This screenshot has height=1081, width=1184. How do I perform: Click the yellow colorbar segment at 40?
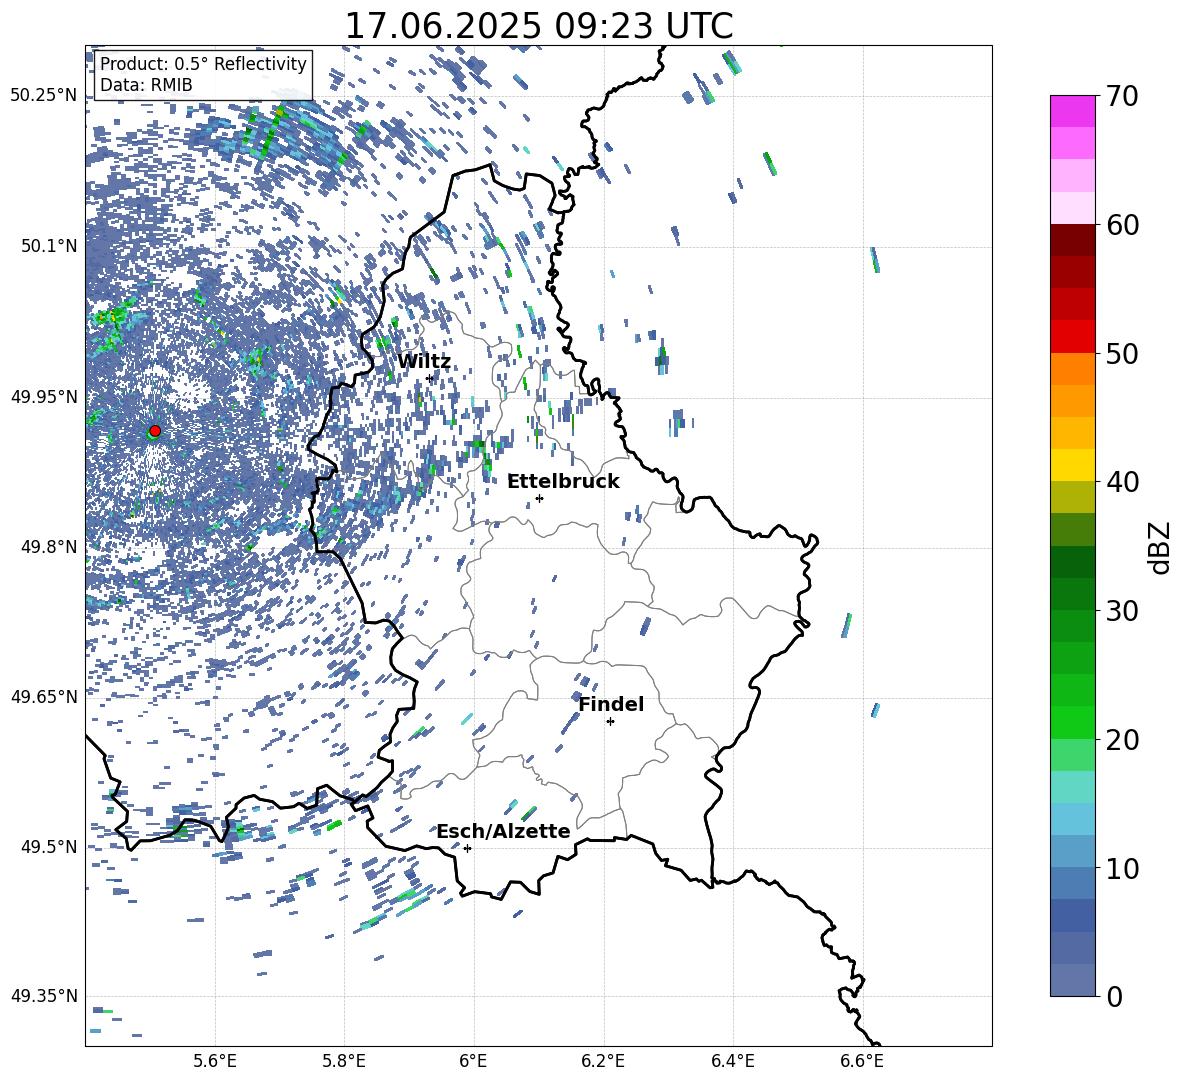(1073, 465)
